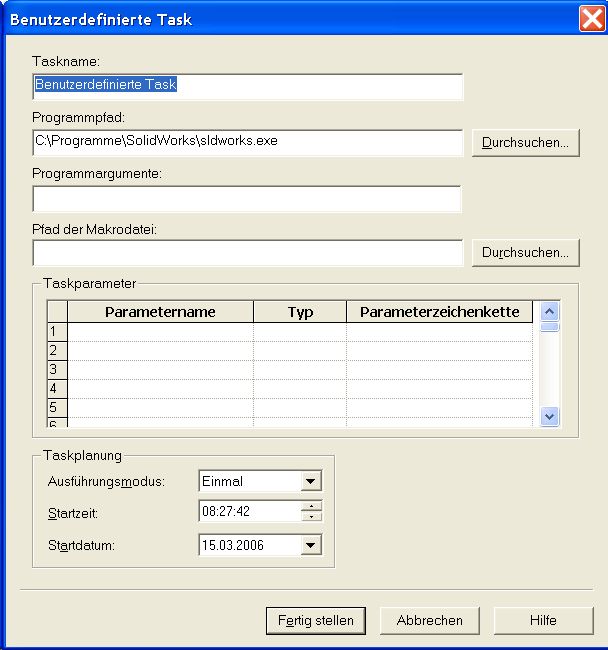
Task: Click the table scrollbar thumb
Action: (550, 327)
